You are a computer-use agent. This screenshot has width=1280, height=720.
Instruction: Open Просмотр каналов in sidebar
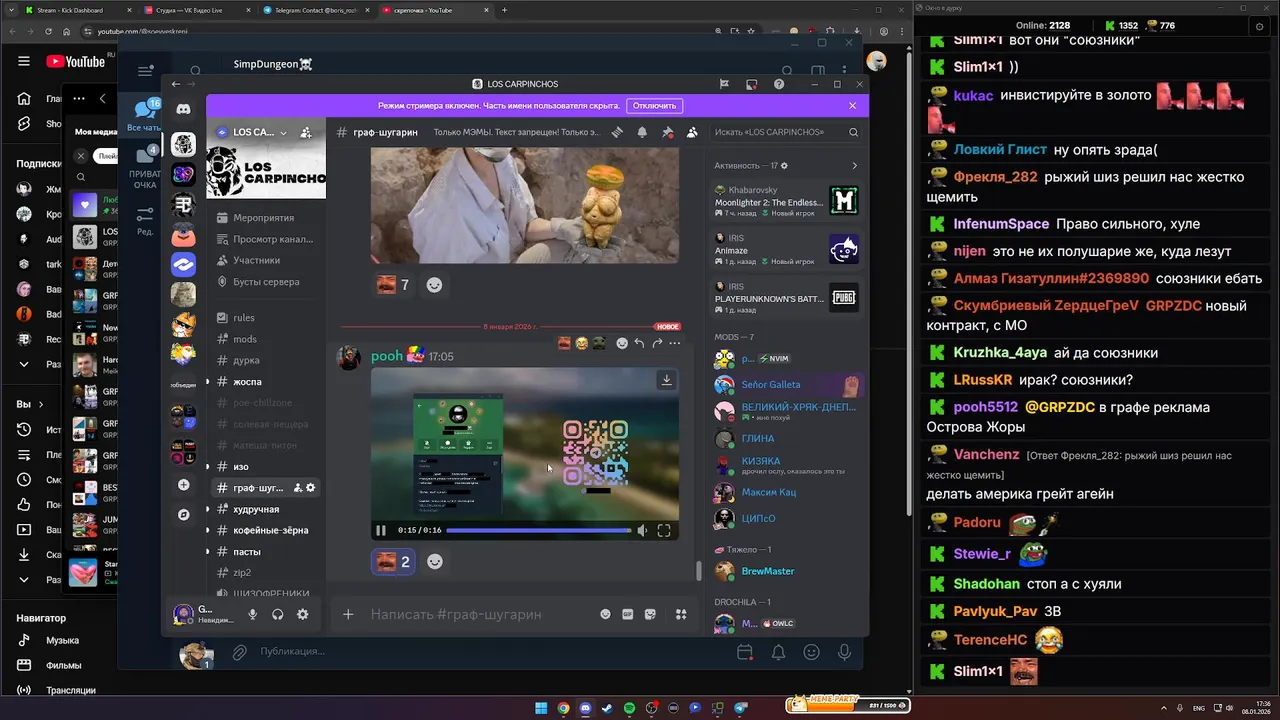click(x=264, y=239)
